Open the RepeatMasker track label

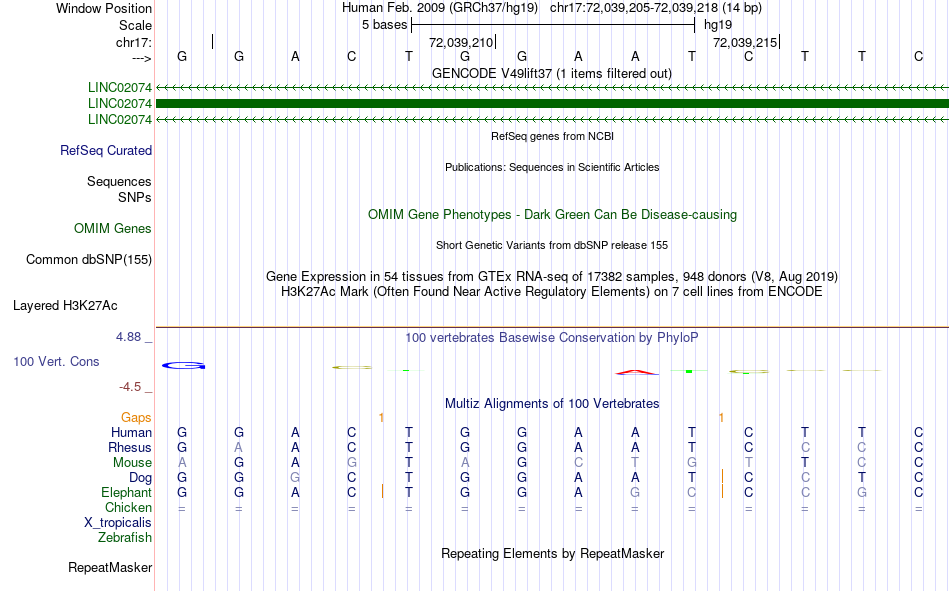click(x=110, y=567)
